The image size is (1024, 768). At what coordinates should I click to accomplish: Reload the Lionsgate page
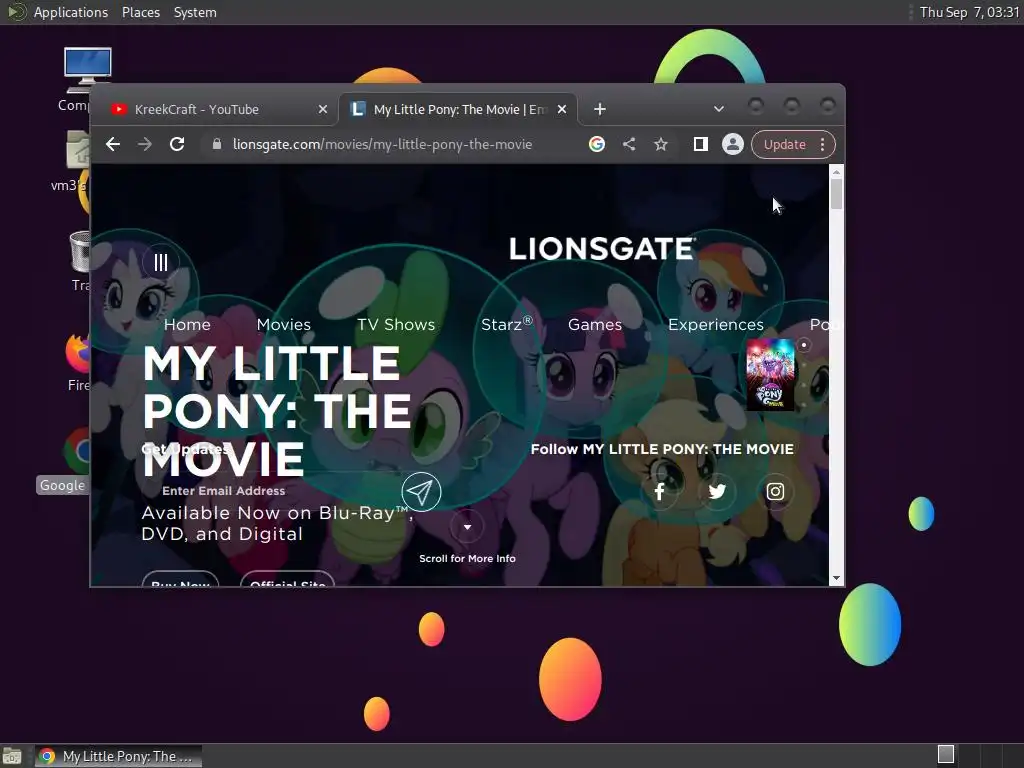point(177,144)
